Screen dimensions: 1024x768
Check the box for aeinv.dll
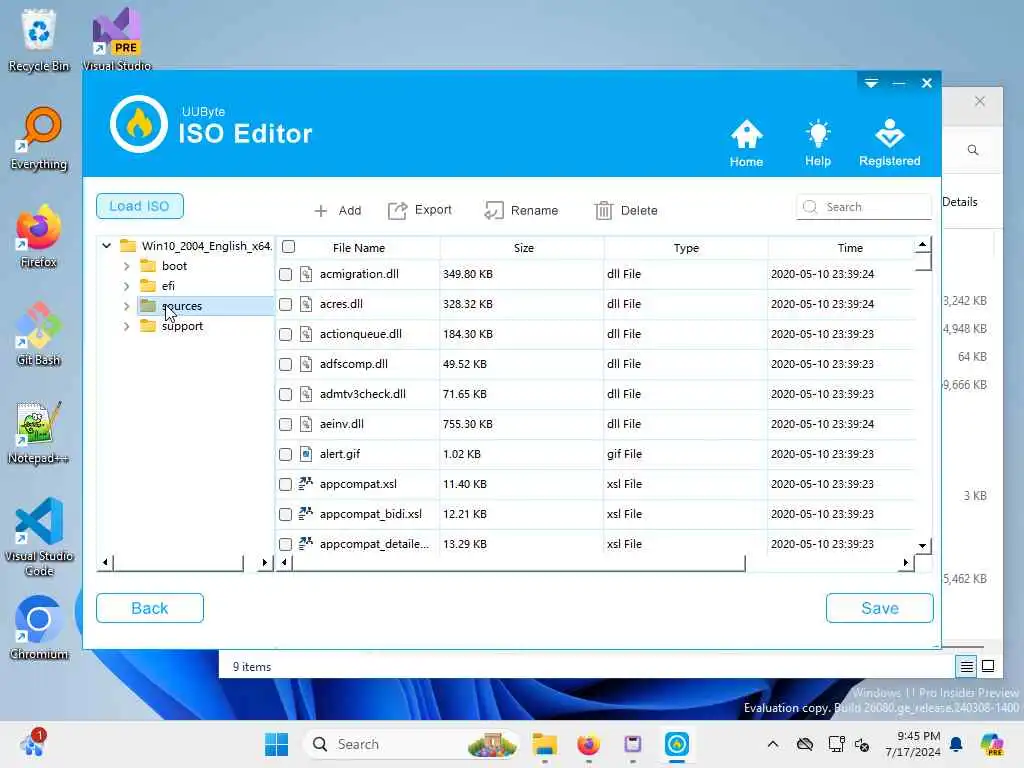tap(285, 424)
